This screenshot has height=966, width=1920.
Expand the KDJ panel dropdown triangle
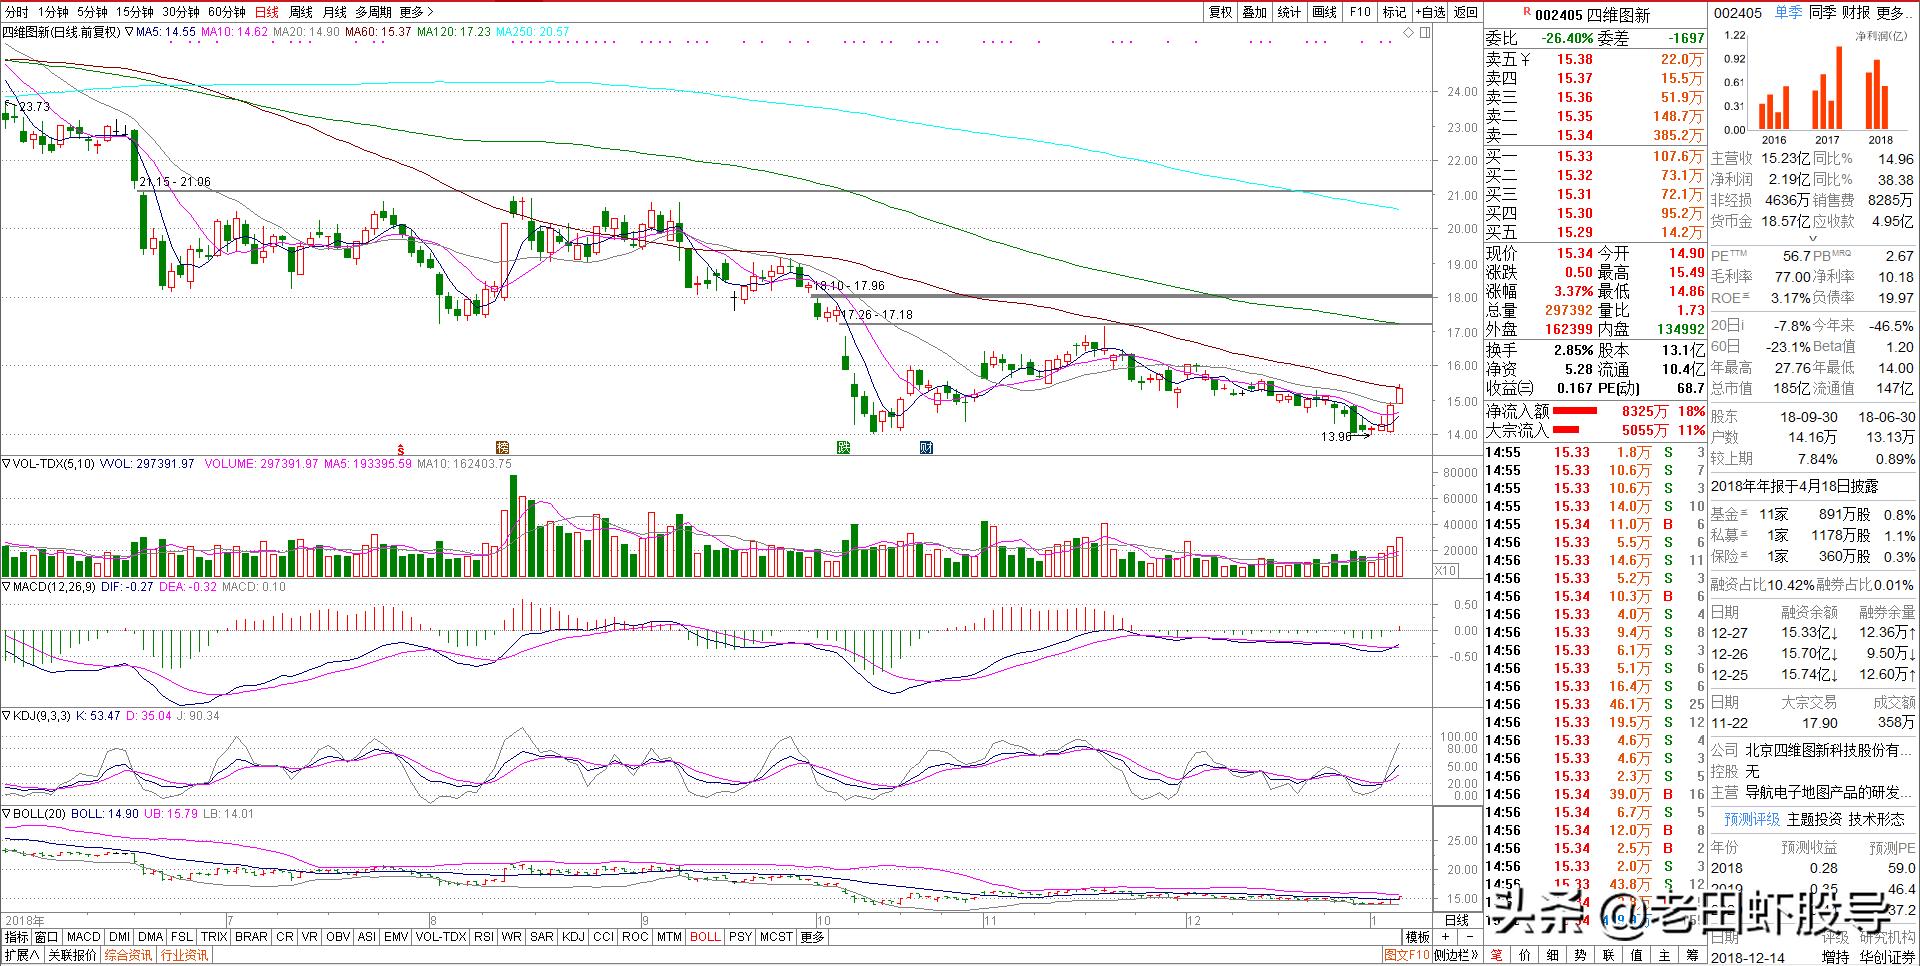(6, 716)
